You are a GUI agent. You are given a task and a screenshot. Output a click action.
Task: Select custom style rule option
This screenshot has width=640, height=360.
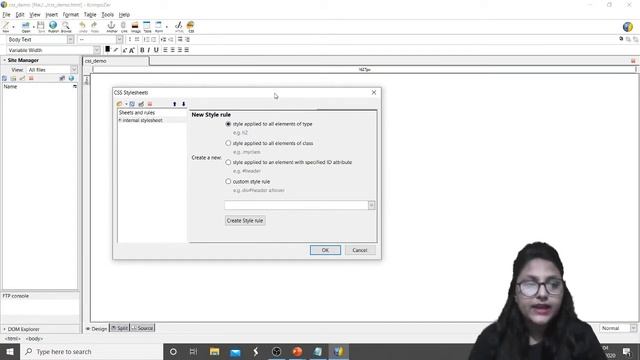pos(228,181)
